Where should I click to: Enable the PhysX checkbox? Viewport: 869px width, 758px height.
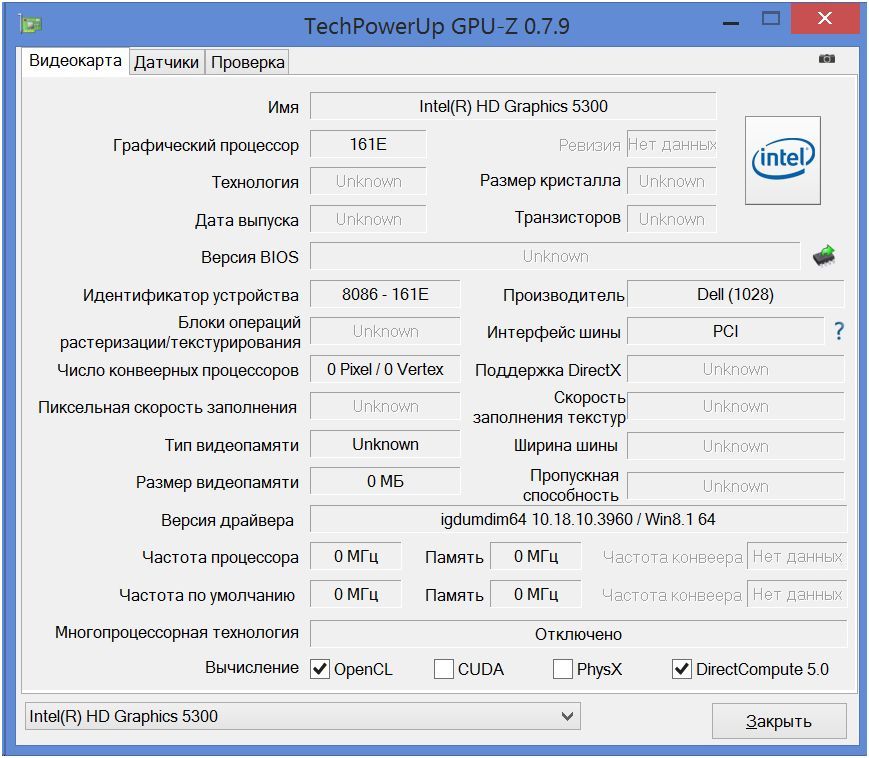click(x=562, y=669)
